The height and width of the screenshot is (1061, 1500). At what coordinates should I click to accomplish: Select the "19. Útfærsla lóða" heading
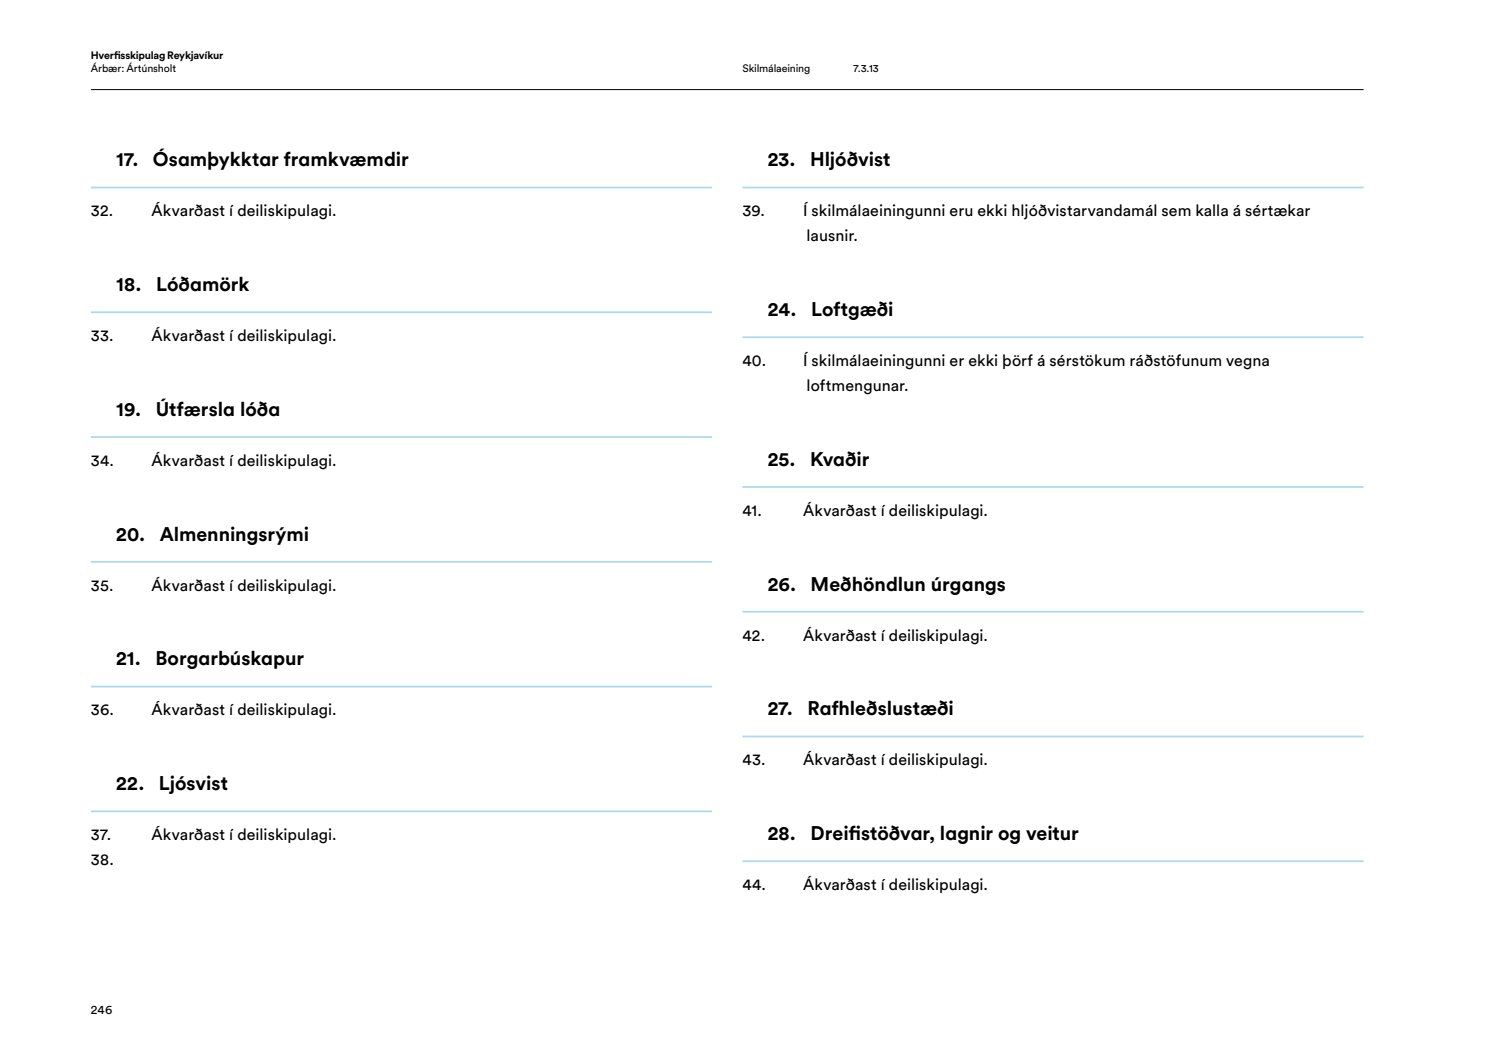coord(198,410)
